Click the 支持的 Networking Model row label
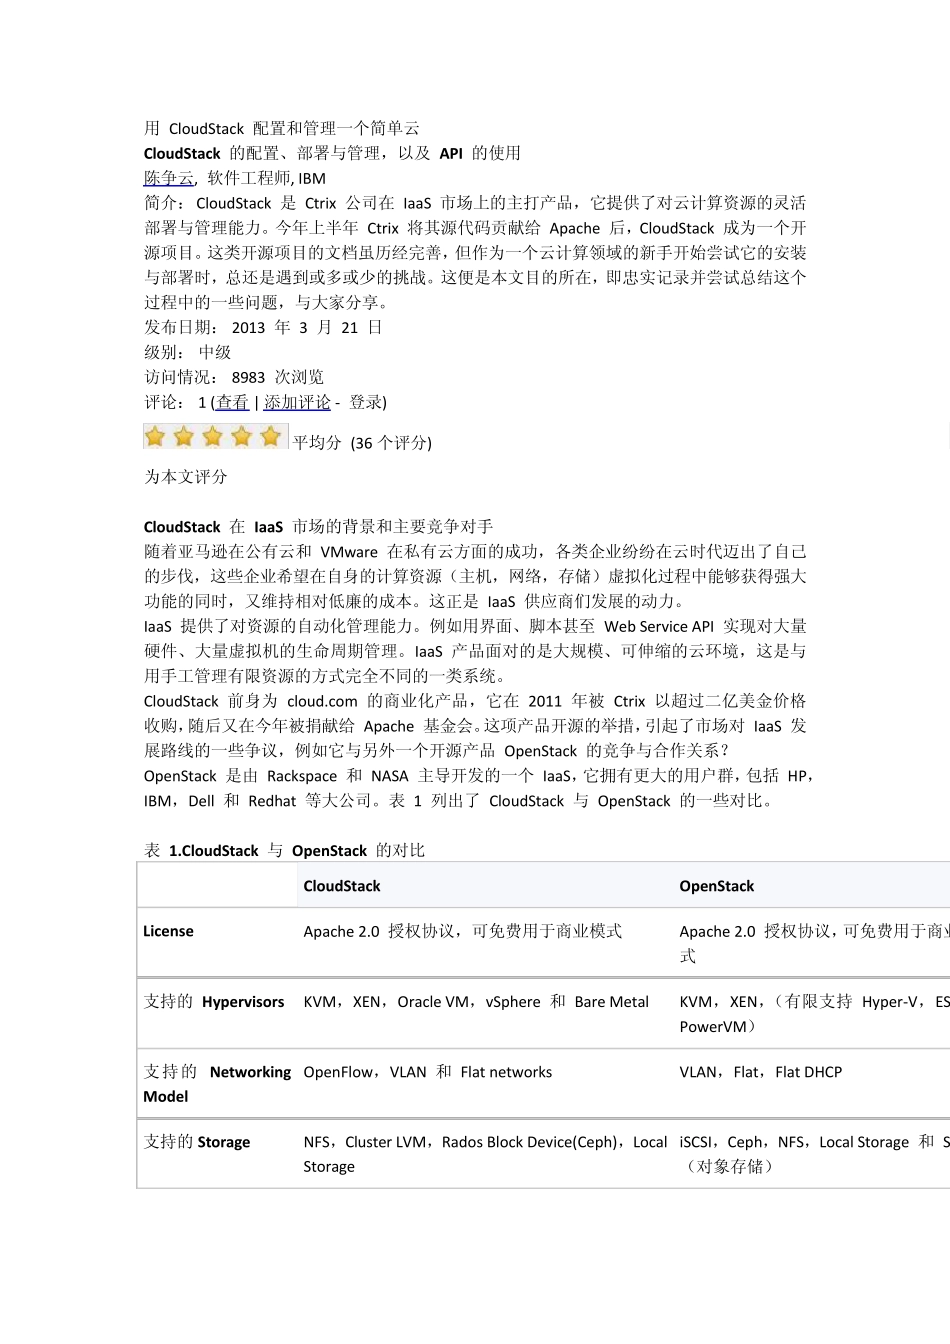The width and height of the screenshot is (950, 1344). pos(217,1084)
